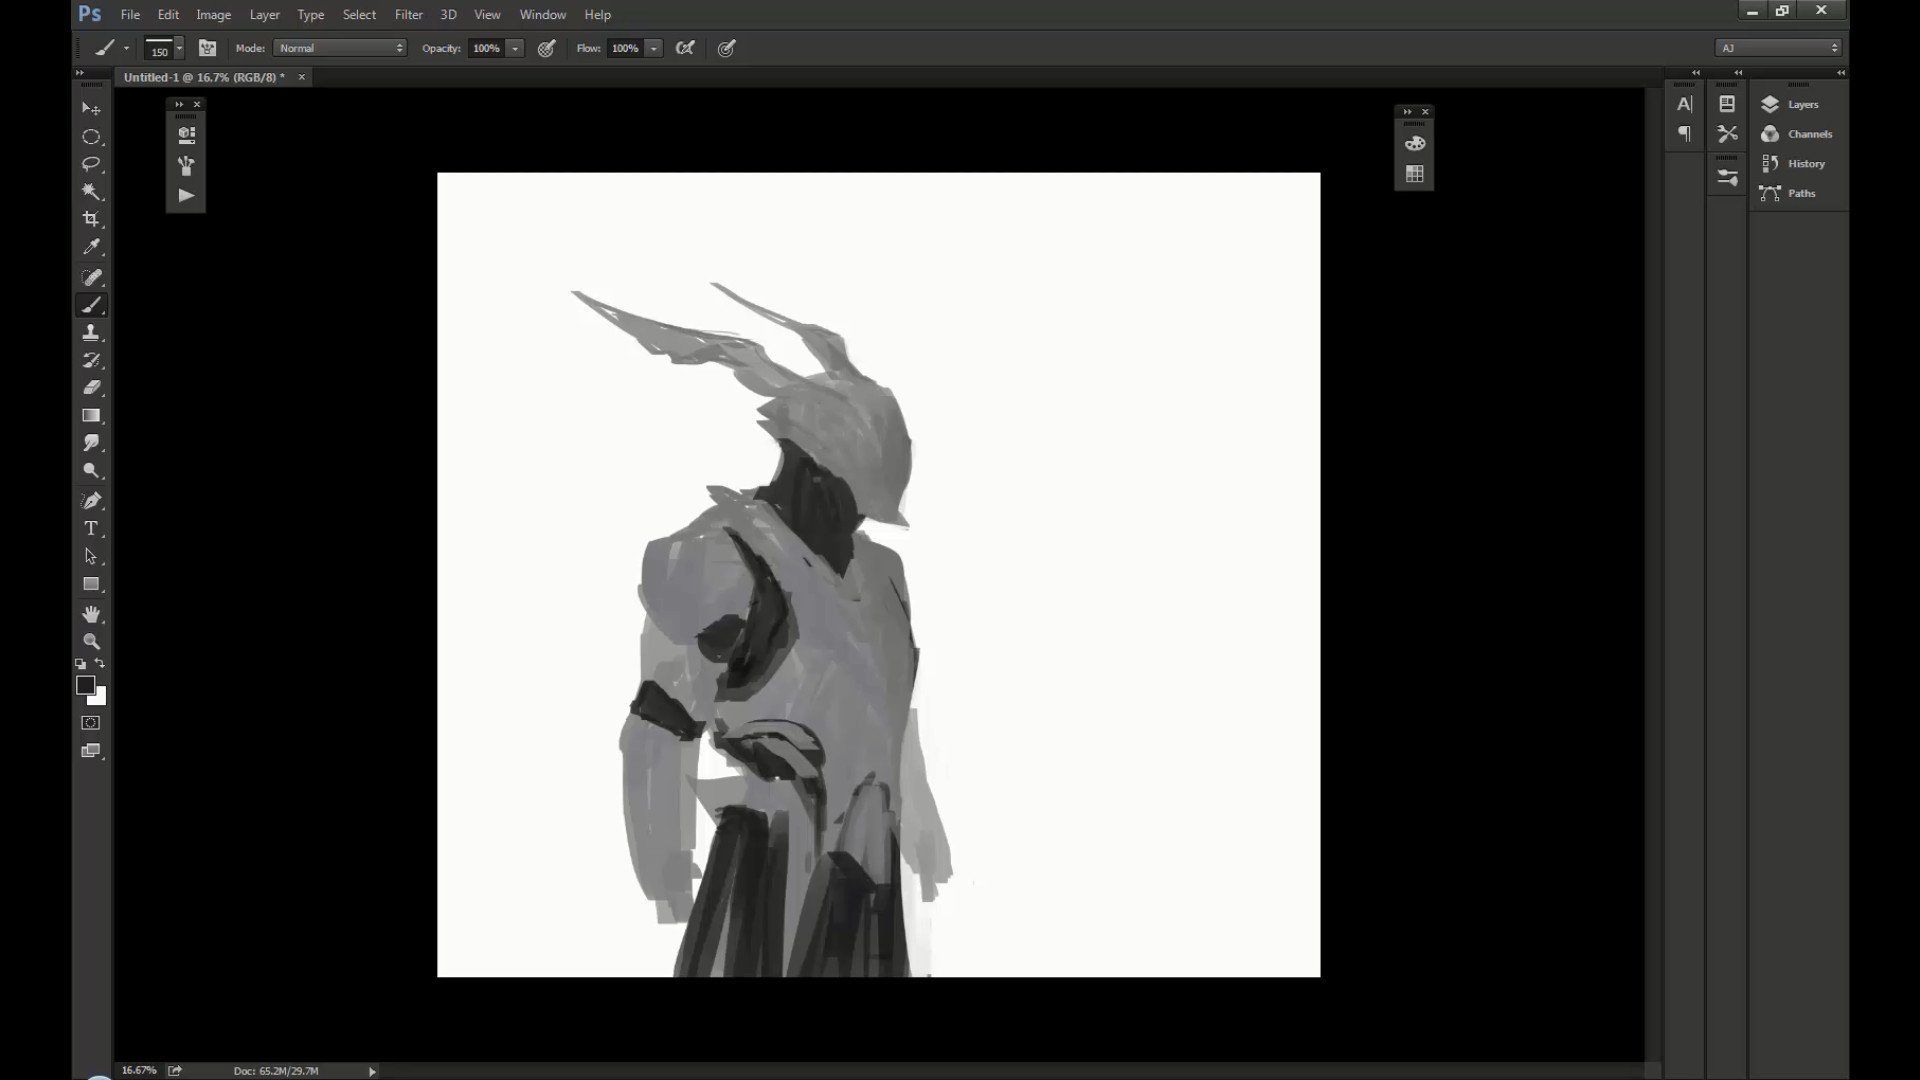The image size is (1920, 1080).
Task: Select the Horizontal Type tool
Action: (x=91, y=528)
